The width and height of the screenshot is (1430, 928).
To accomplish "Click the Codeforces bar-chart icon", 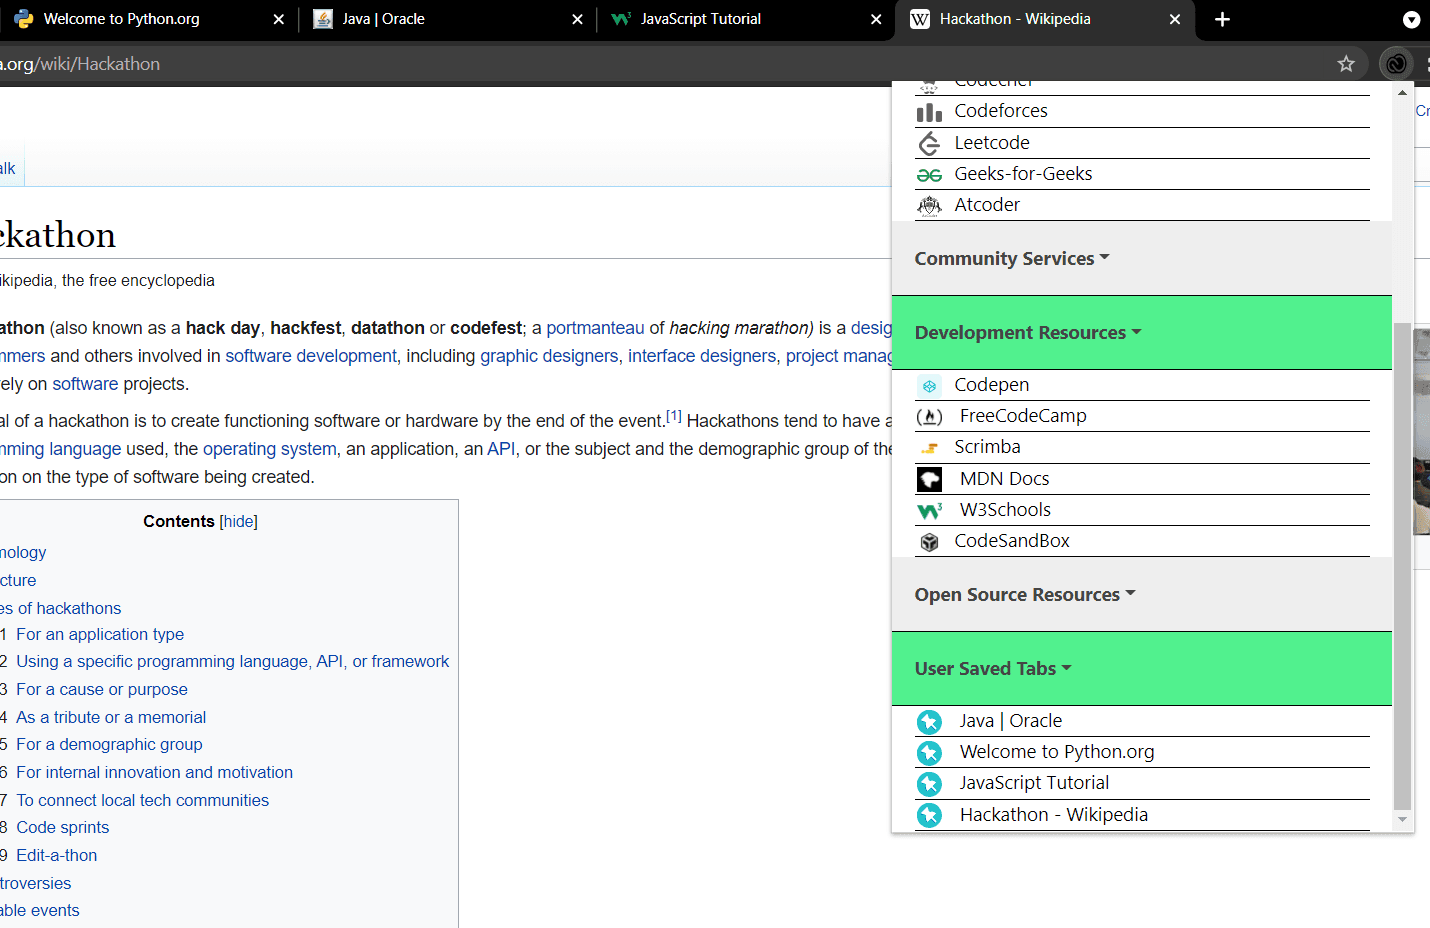I will coord(929,112).
